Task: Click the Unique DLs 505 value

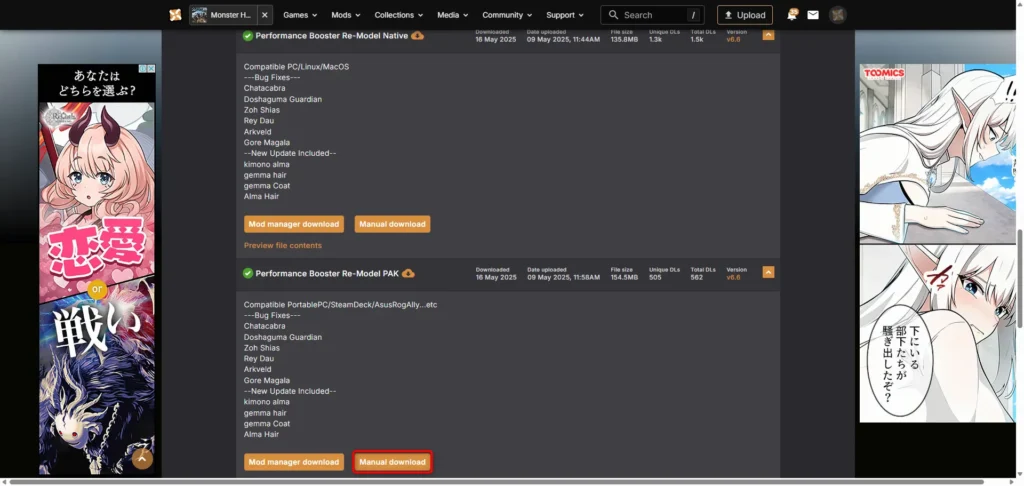Action: (x=655, y=278)
